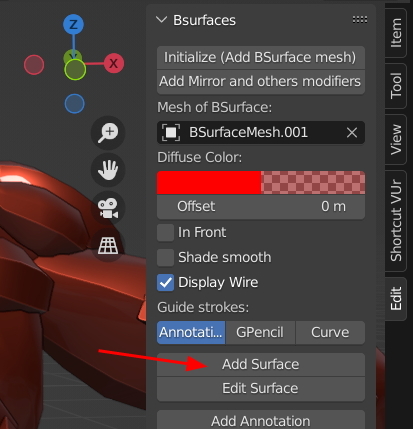
Task: Enable the Shade smooth checkbox
Action: pos(165,258)
